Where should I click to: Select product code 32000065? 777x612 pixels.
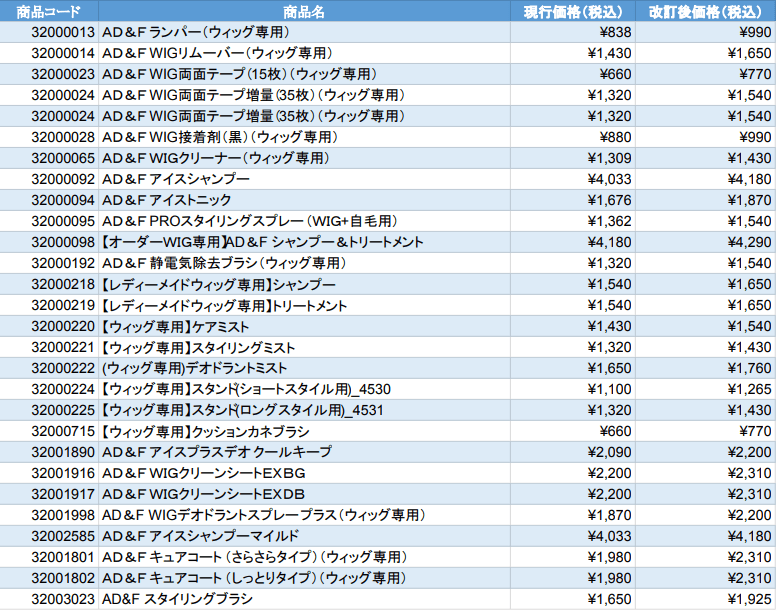coord(49,158)
